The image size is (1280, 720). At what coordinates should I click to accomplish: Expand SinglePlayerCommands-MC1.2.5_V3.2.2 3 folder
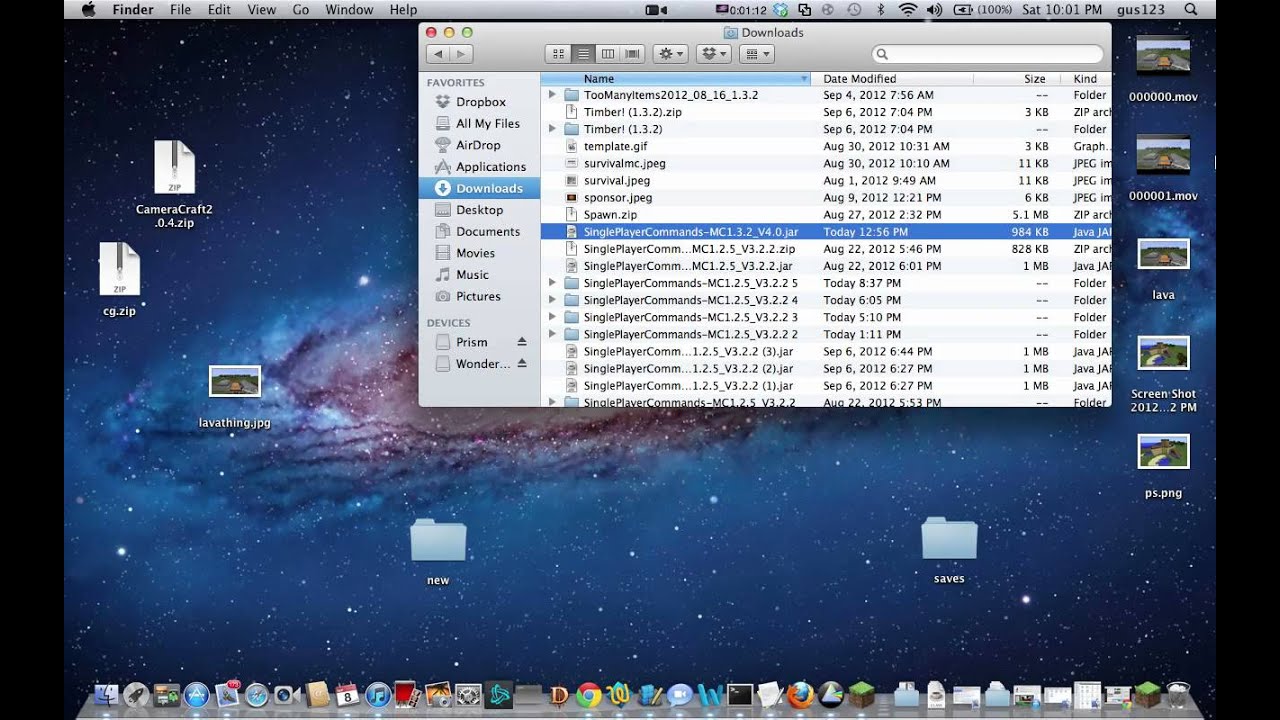[x=552, y=317]
